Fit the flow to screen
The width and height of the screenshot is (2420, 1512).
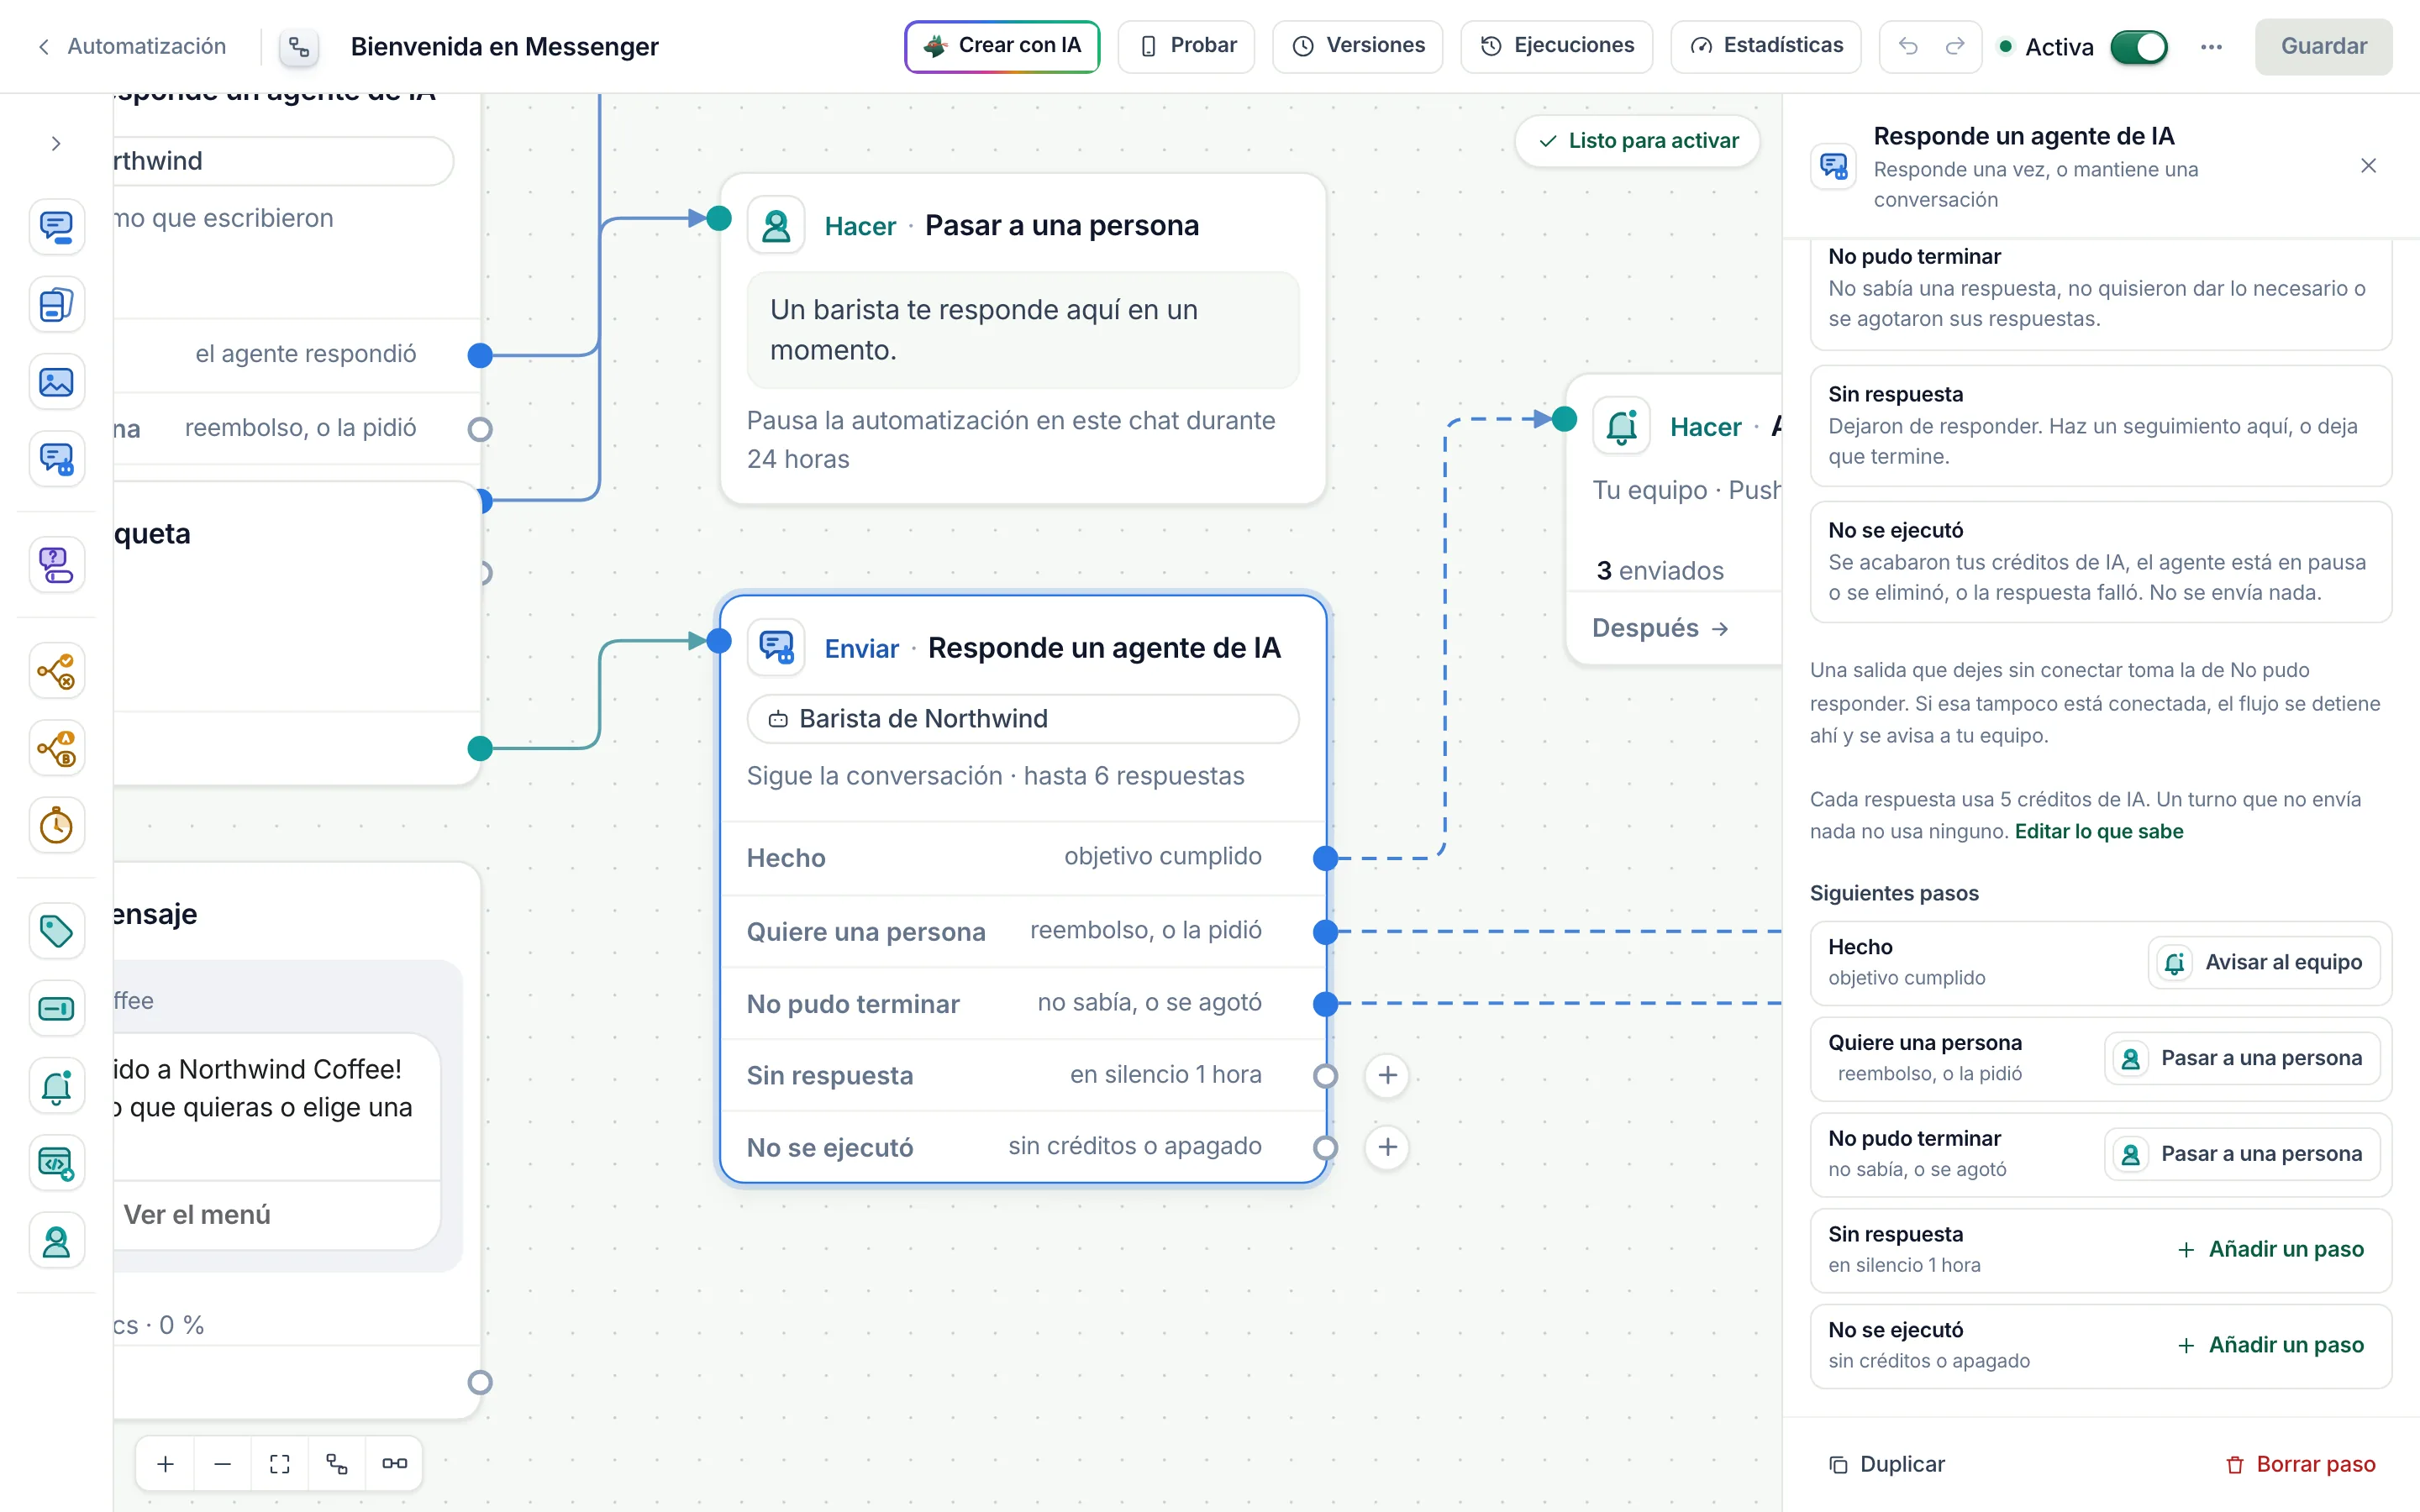tap(279, 1463)
